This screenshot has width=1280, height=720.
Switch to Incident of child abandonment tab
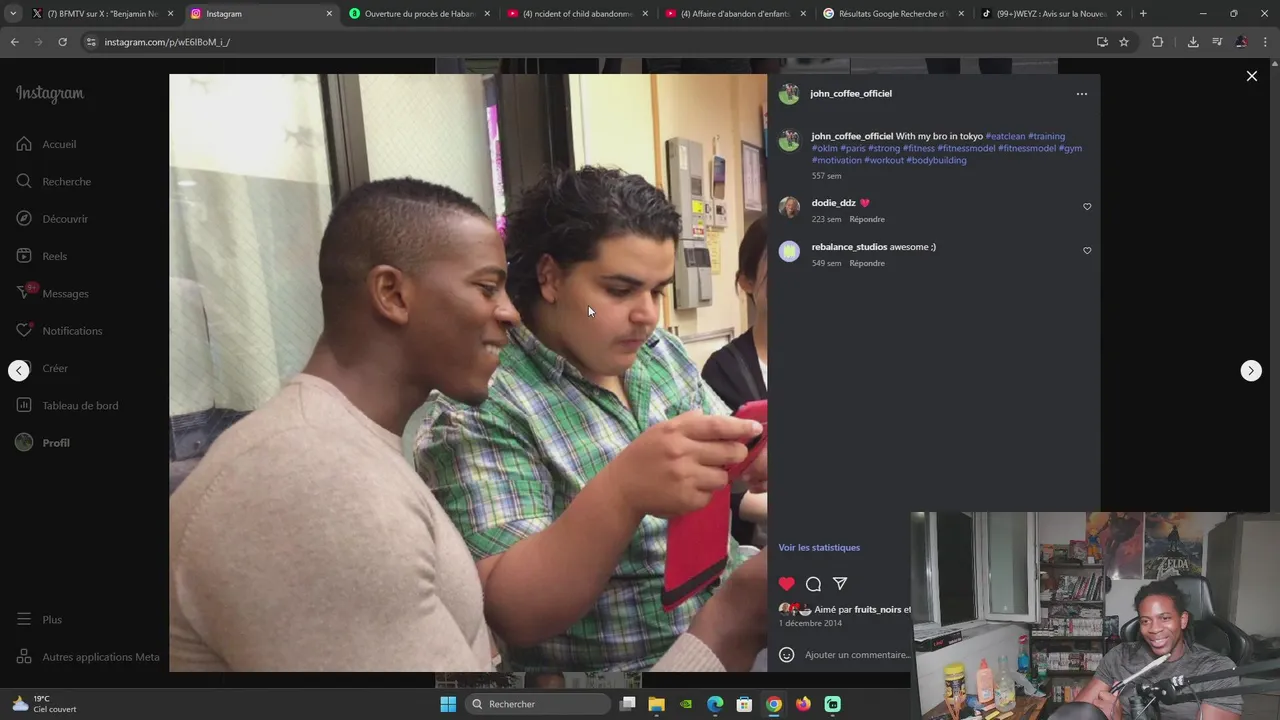coord(578,14)
